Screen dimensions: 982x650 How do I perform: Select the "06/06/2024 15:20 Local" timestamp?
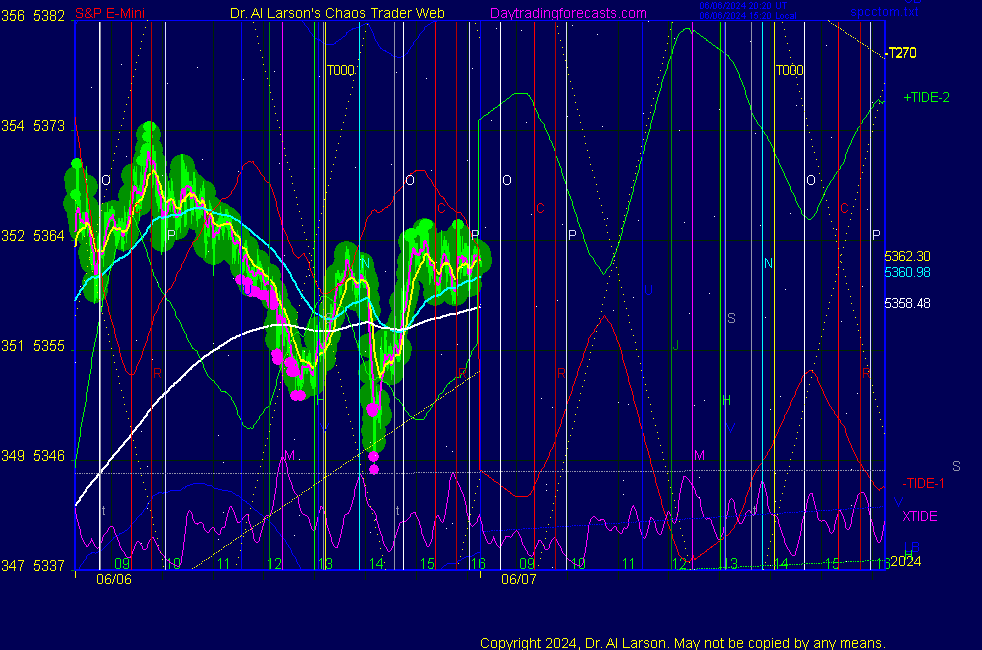pyautogui.click(x=748, y=16)
